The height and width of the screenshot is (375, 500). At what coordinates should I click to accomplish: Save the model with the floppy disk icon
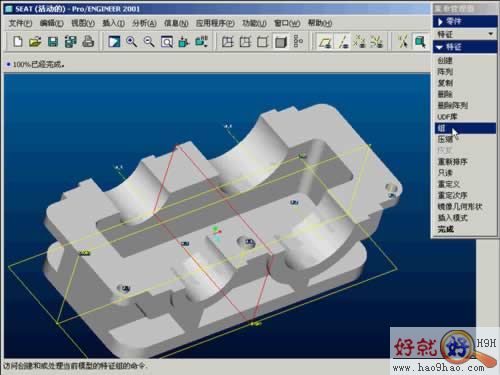click(x=53, y=42)
